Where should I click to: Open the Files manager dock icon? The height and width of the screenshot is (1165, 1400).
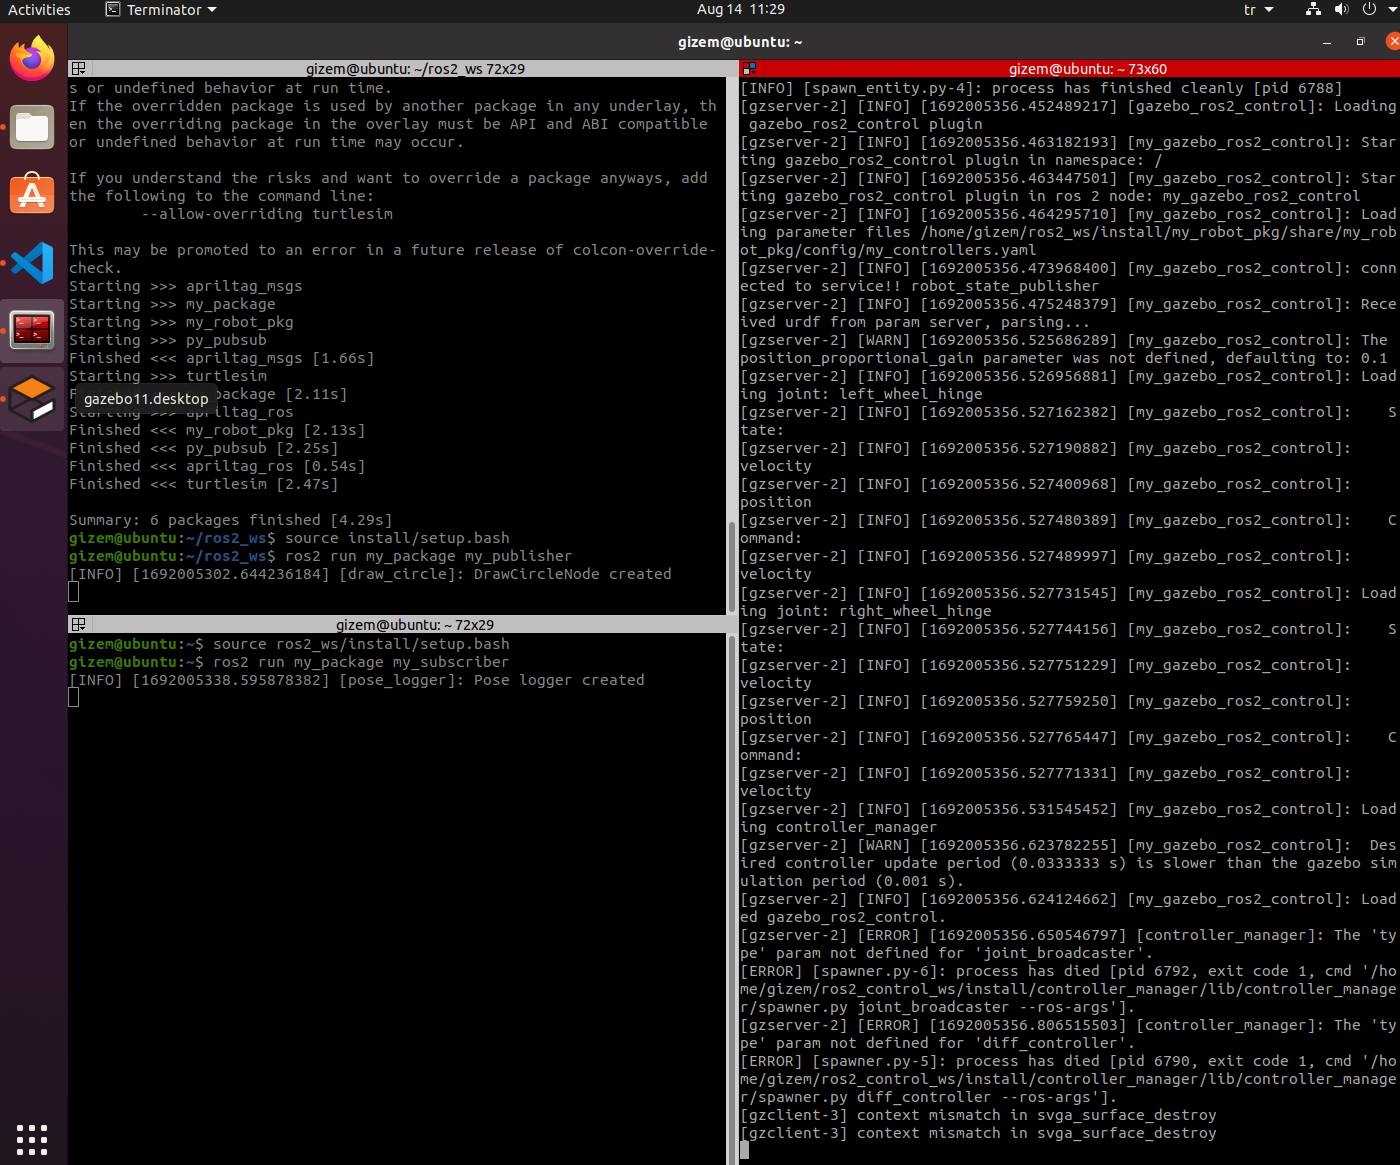tap(32, 127)
